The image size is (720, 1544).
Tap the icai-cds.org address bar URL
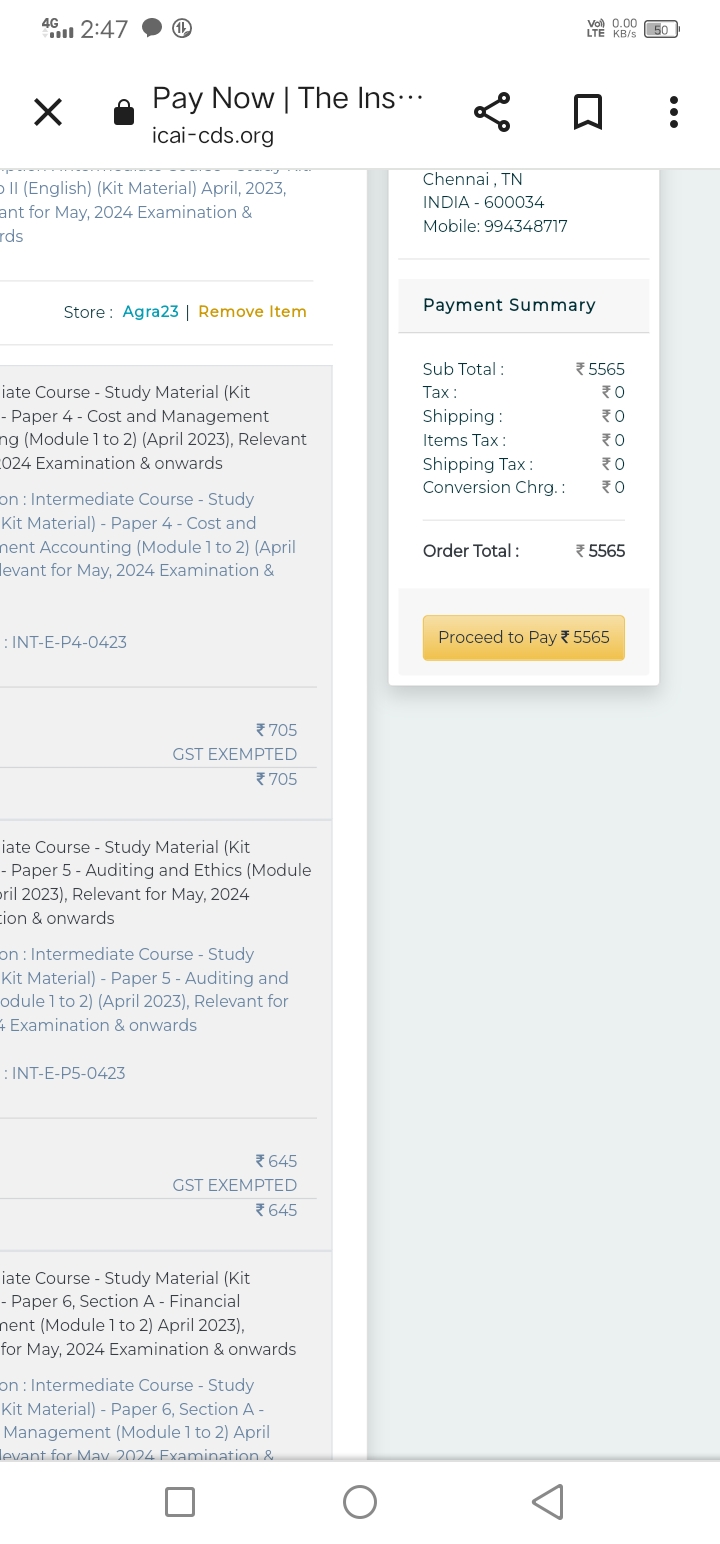(x=213, y=135)
